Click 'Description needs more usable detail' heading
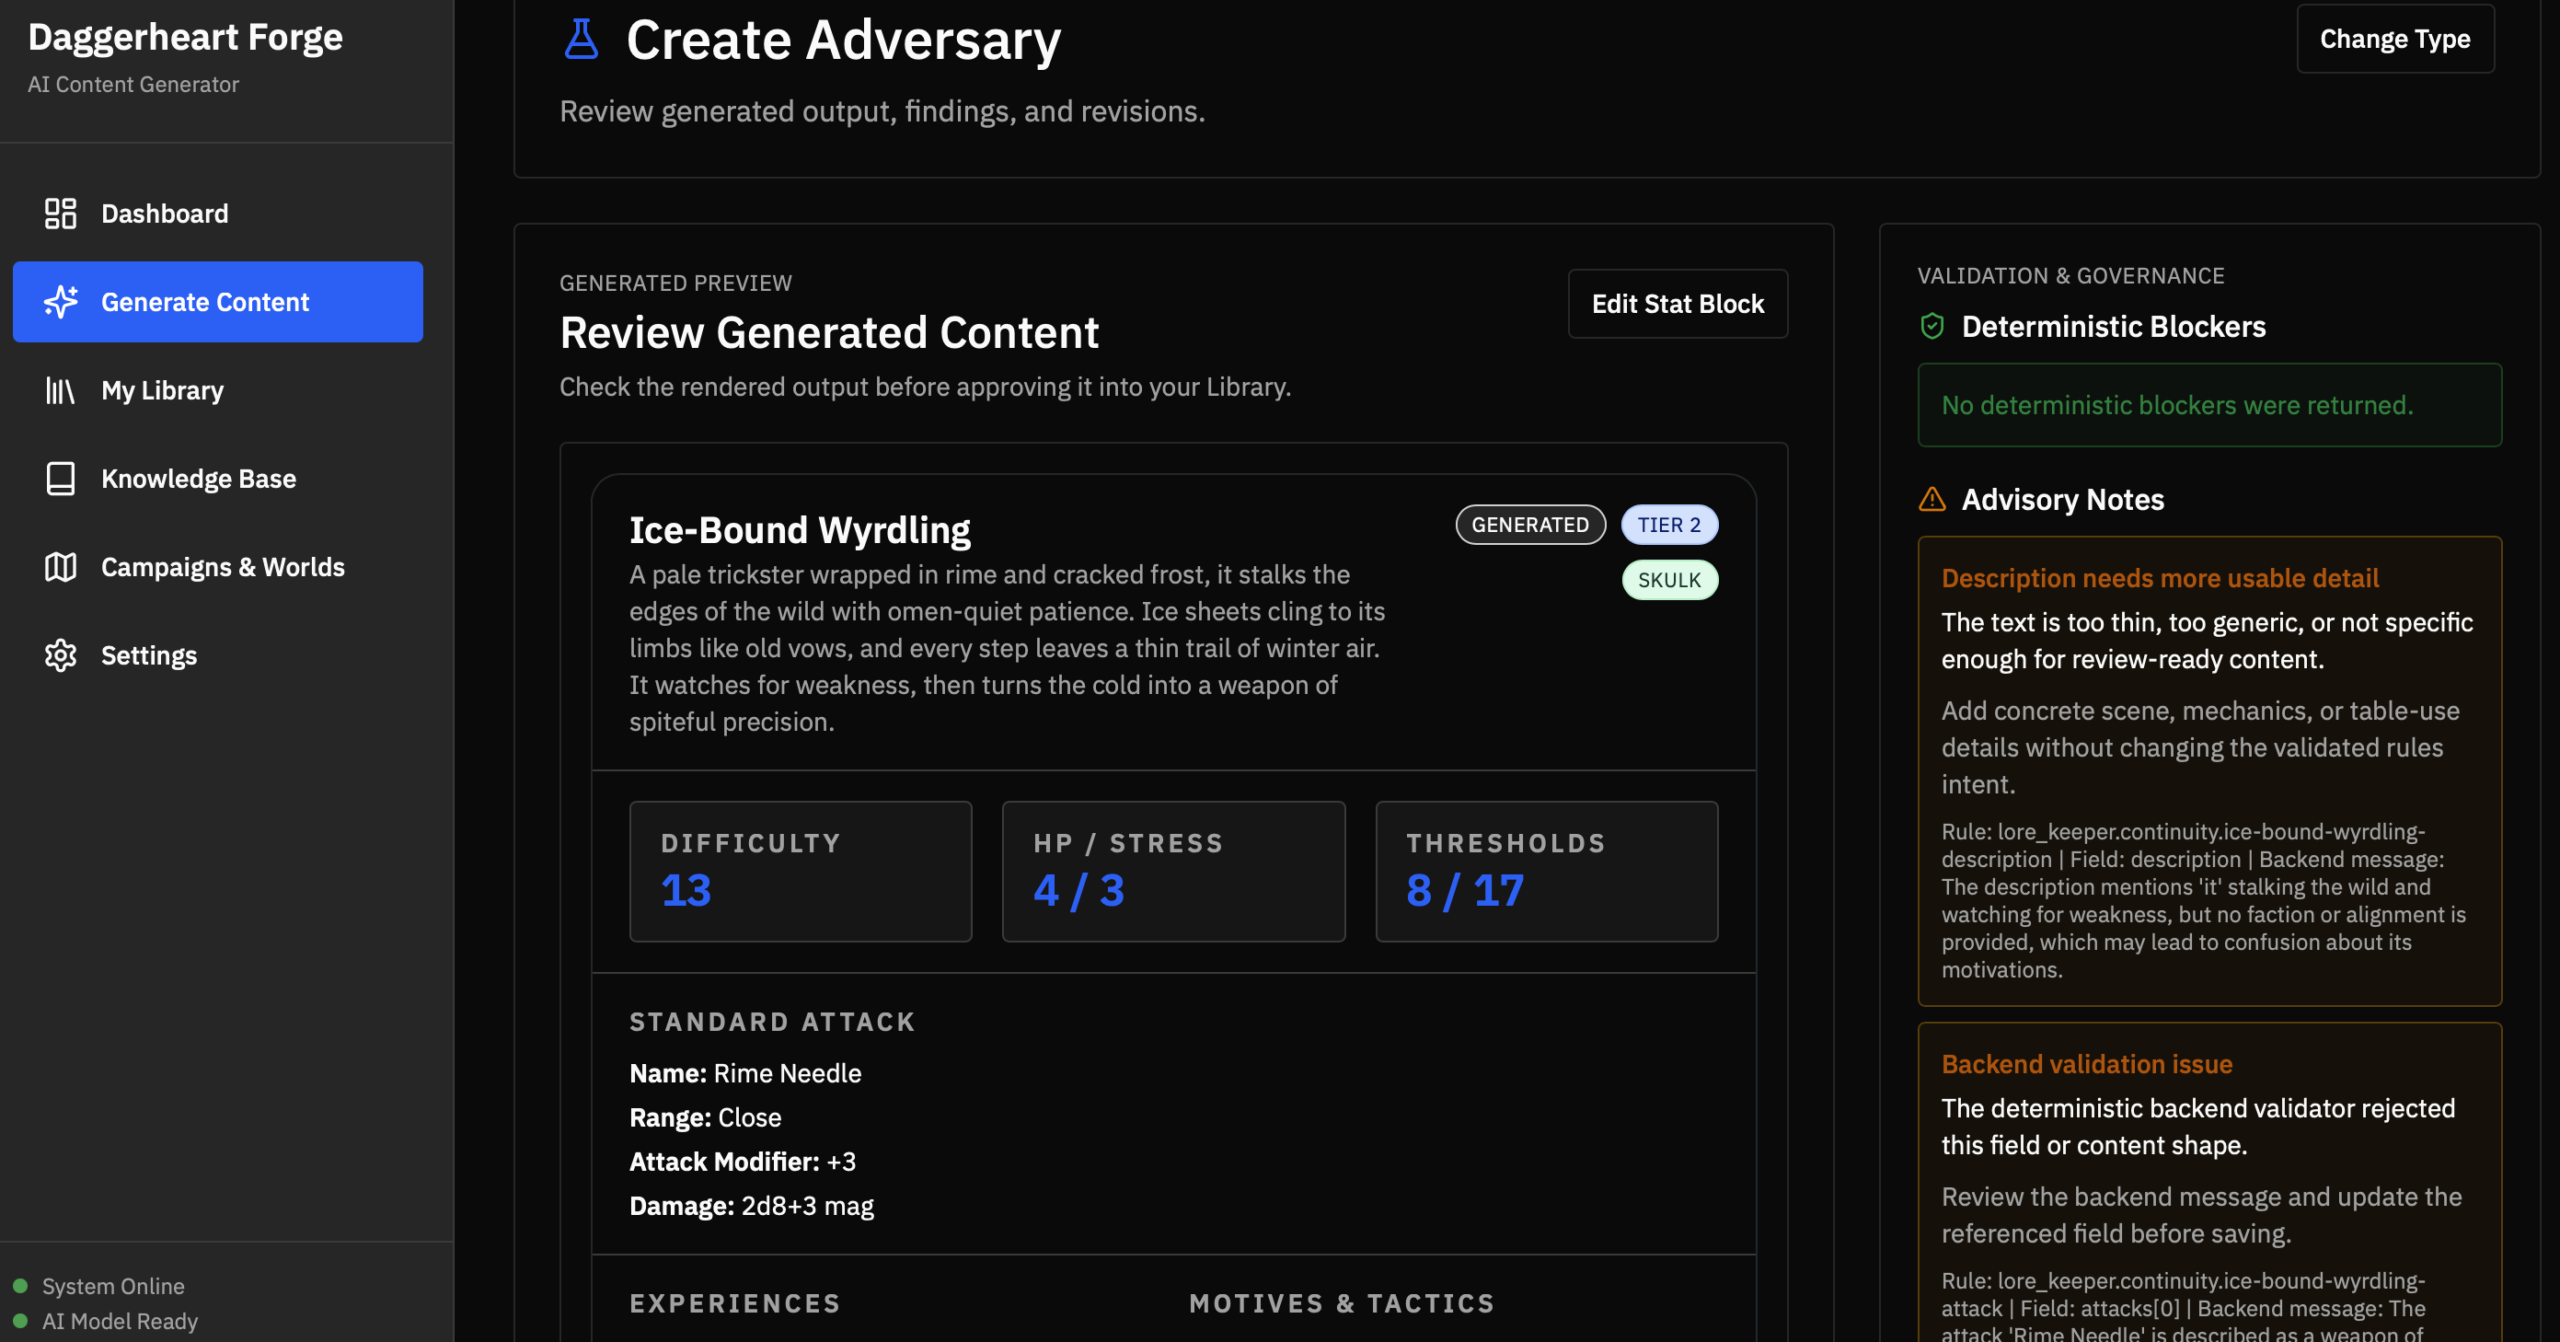The height and width of the screenshot is (1342, 2560). 2160,578
